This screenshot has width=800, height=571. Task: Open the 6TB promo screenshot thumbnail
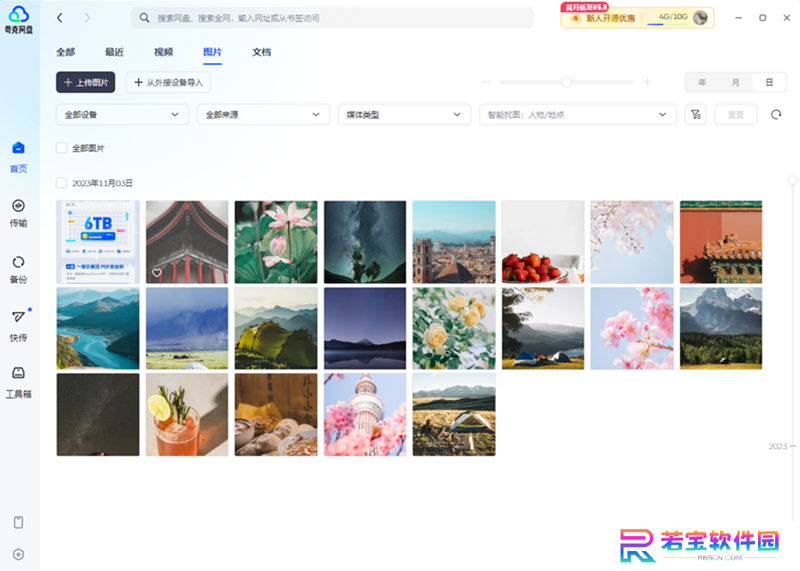coord(98,242)
